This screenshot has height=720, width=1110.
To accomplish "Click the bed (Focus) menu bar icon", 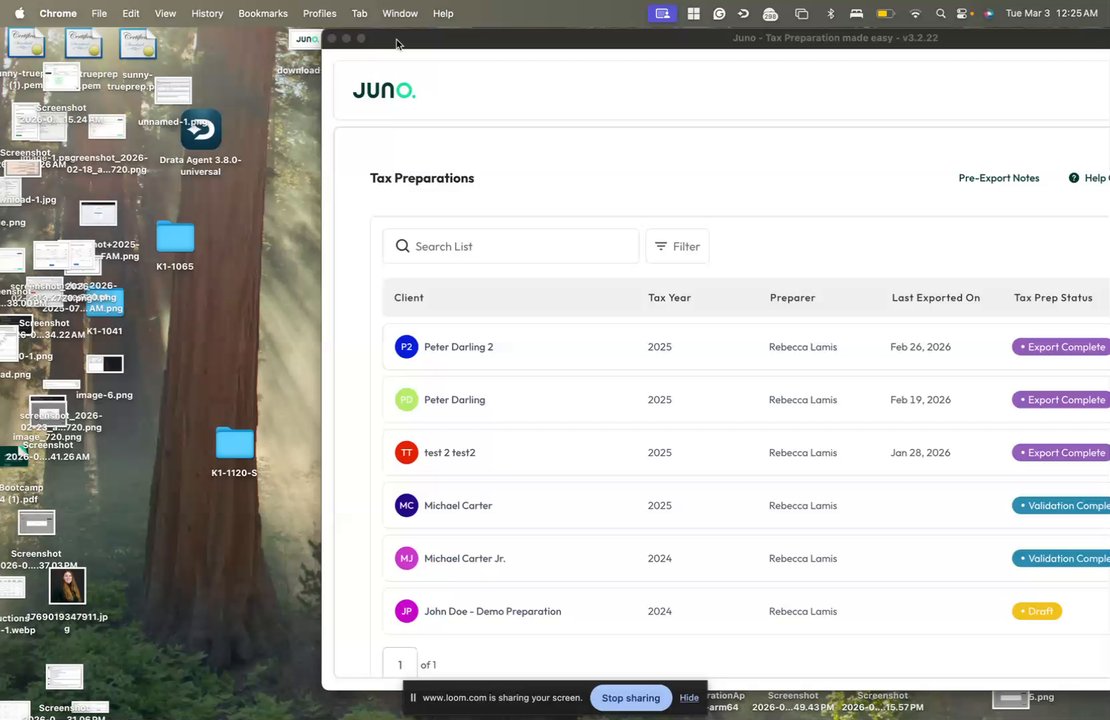I will pos(857,13).
